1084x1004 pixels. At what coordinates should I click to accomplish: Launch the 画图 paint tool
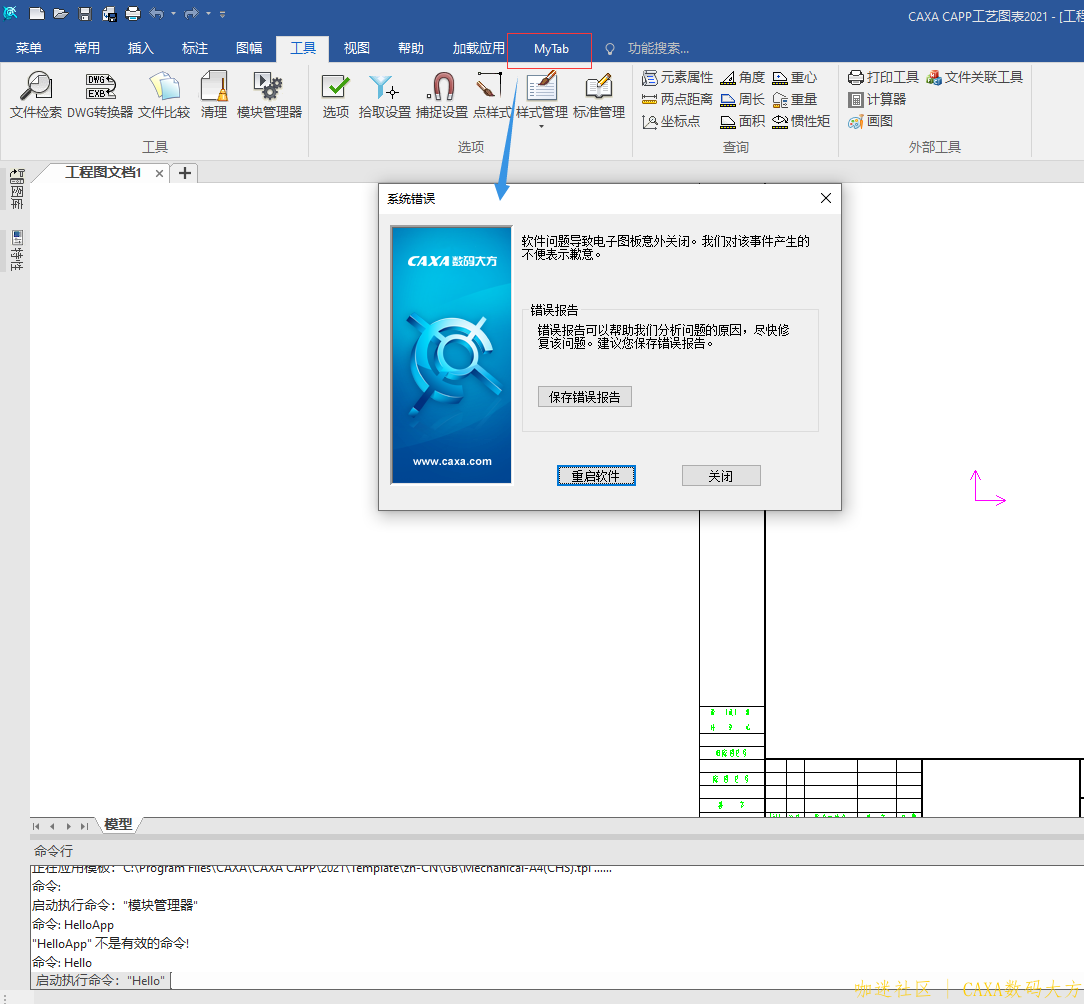870,122
